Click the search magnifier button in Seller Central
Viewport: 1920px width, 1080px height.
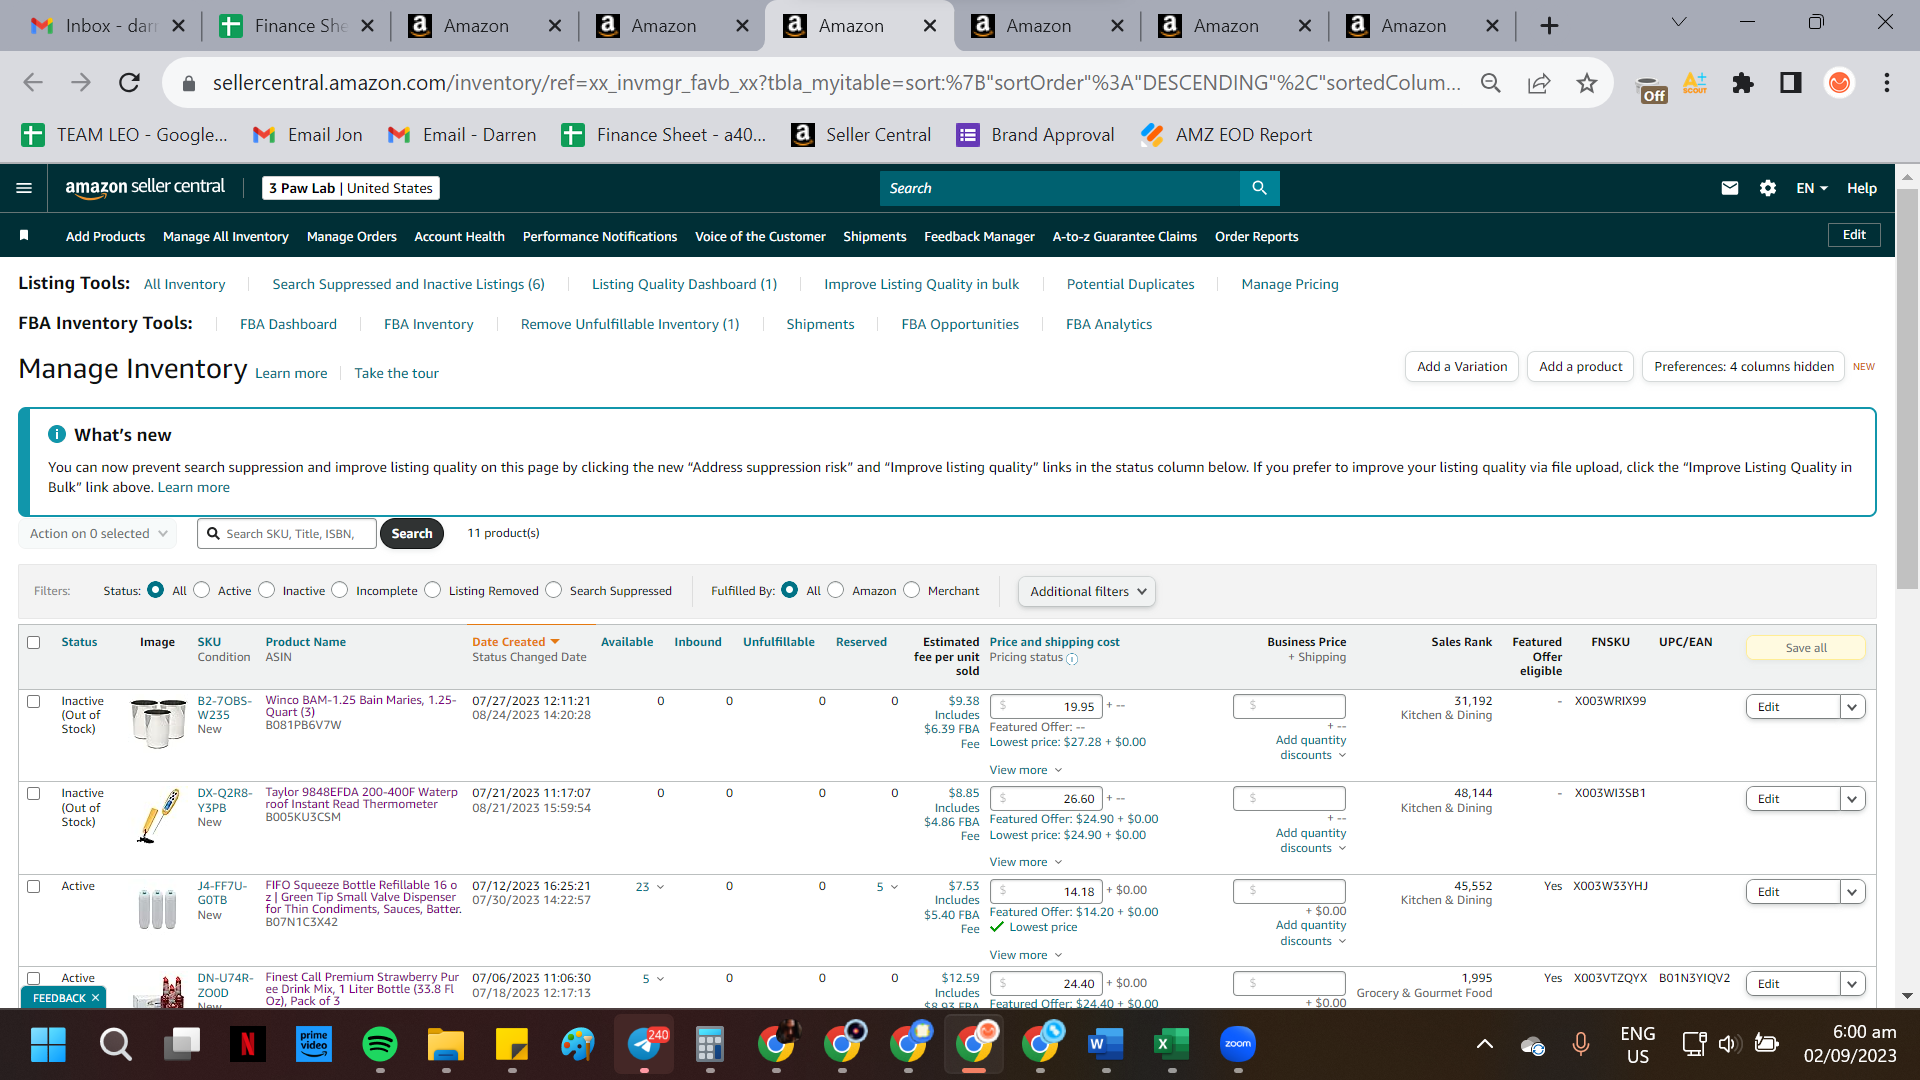pyautogui.click(x=1259, y=188)
